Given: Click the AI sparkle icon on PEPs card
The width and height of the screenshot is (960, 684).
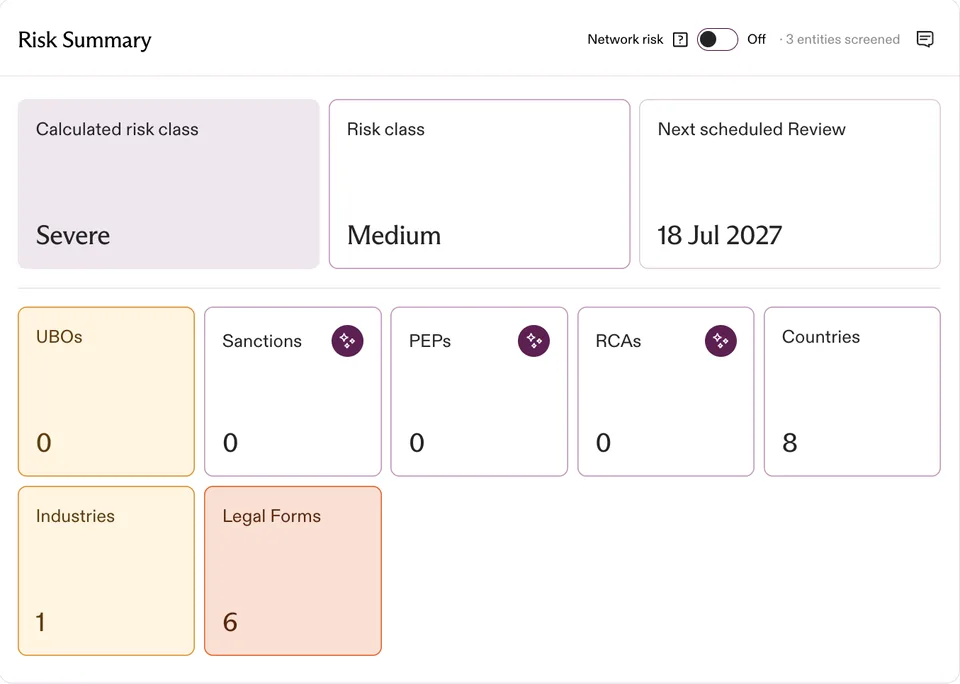Looking at the screenshot, I should point(534,341).
